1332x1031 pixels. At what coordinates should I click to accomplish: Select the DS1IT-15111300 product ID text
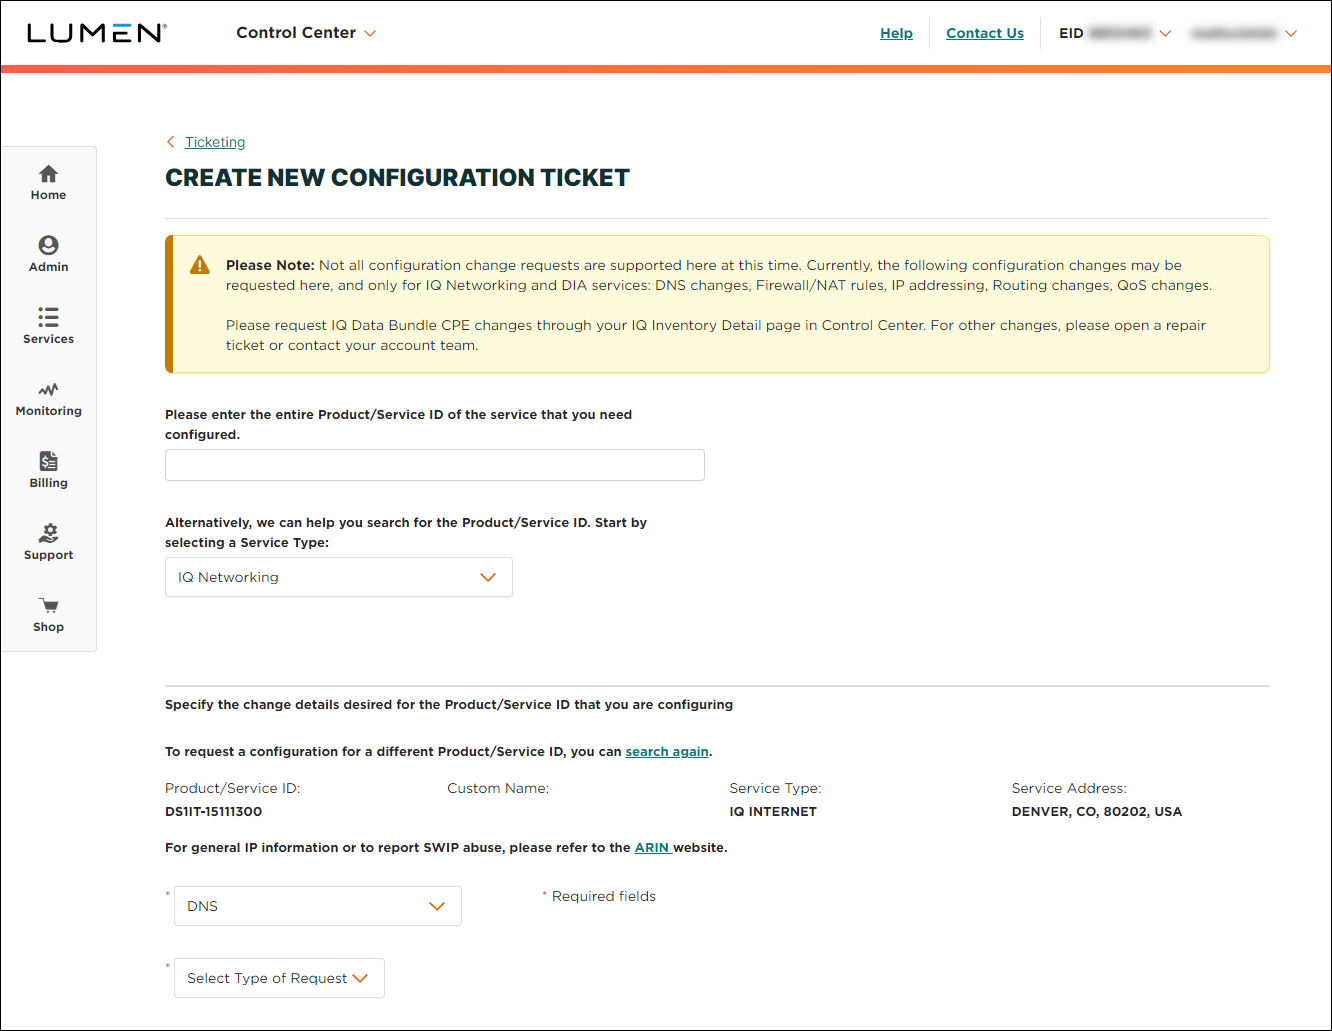pyautogui.click(x=214, y=811)
